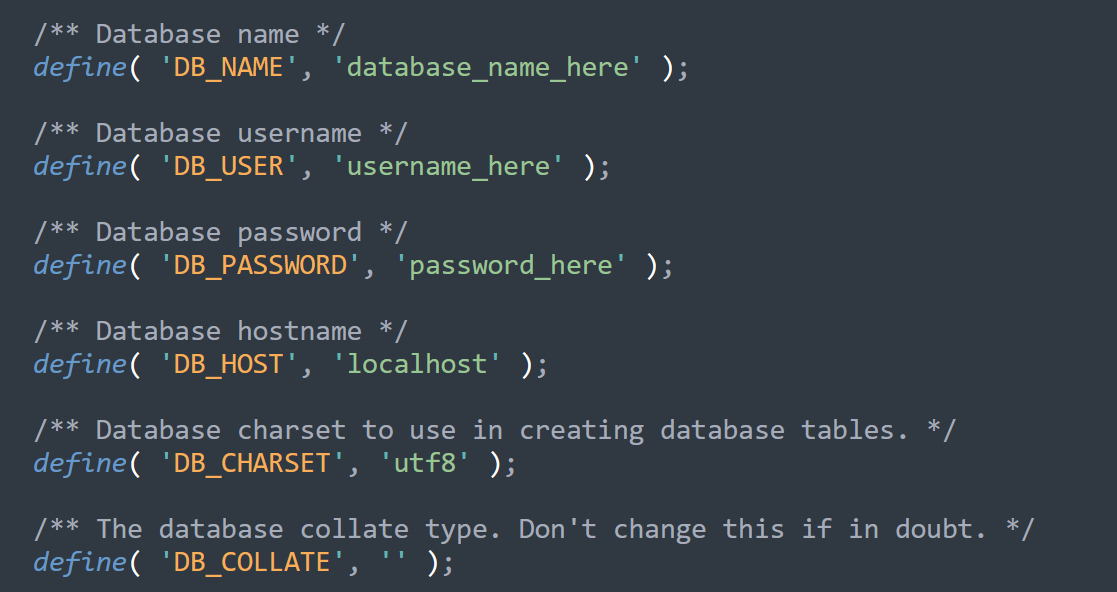The width and height of the screenshot is (1117, 592).
Task: Click the 'localhost' string value
Action: [416, 364]
